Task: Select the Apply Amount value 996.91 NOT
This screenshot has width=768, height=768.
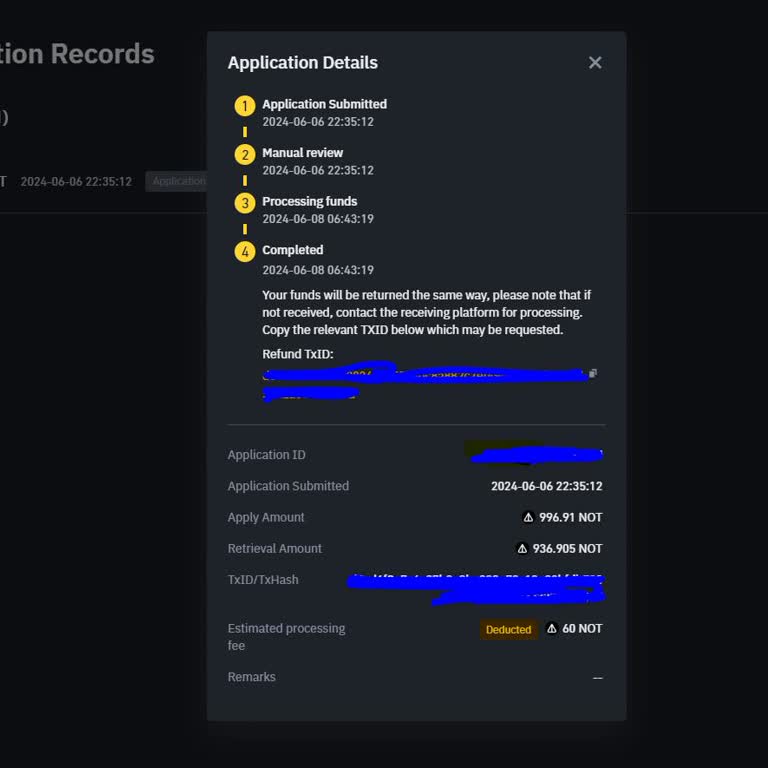Action: [x=571, y=517]
